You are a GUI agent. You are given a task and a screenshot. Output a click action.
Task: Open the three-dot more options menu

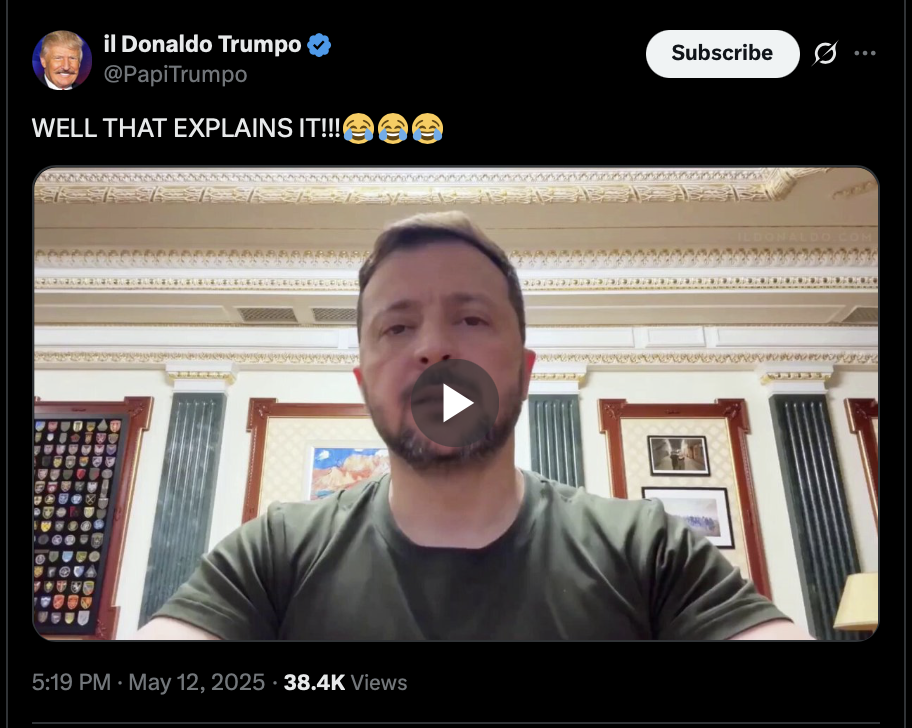(x=865, y=53)
